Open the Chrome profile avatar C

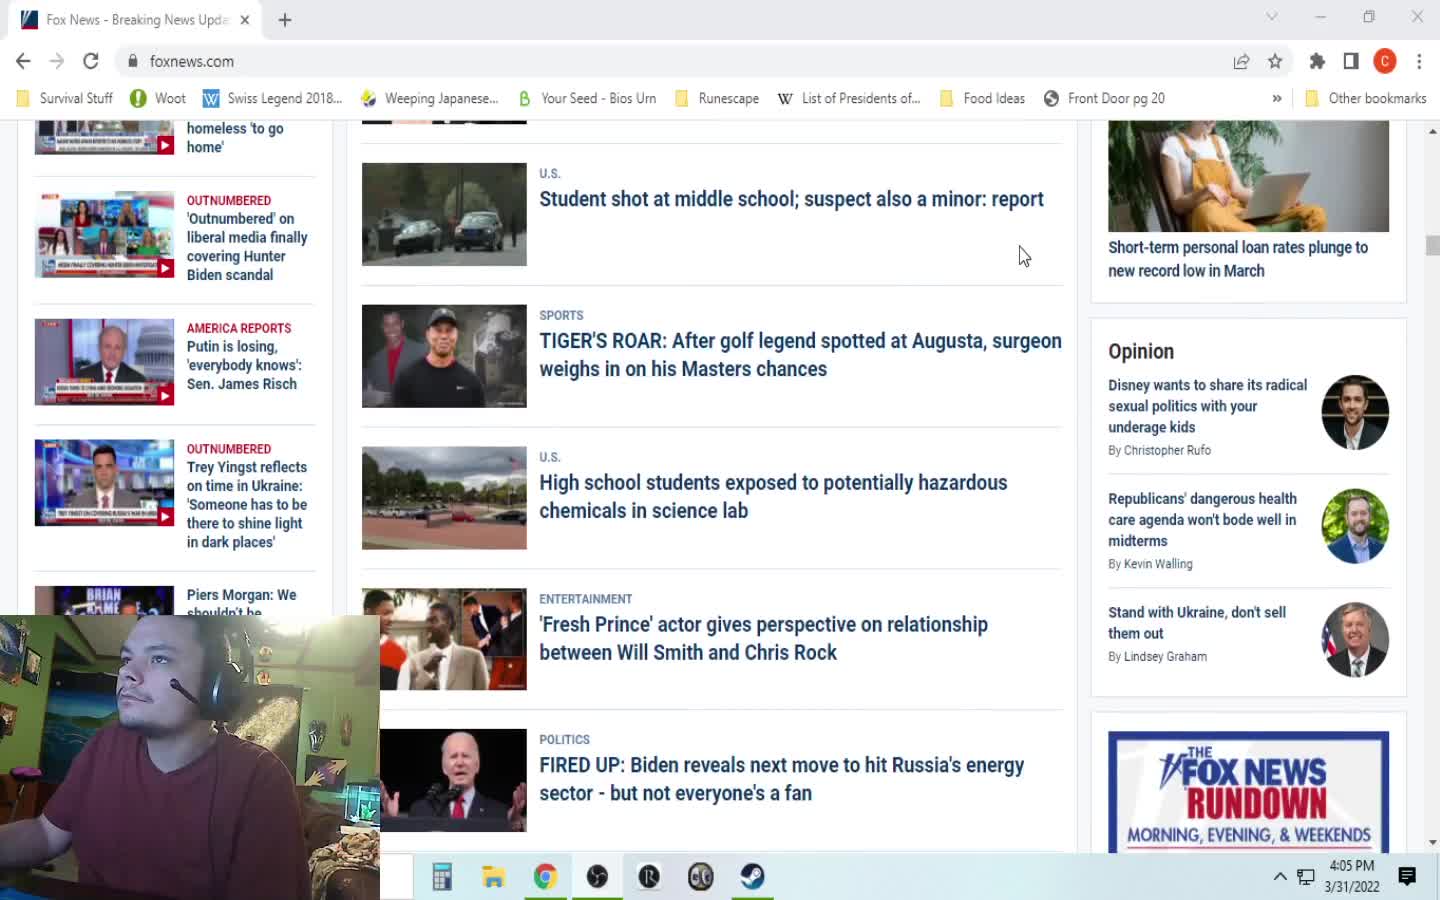pyautogui.click(x=1385, y=61)
